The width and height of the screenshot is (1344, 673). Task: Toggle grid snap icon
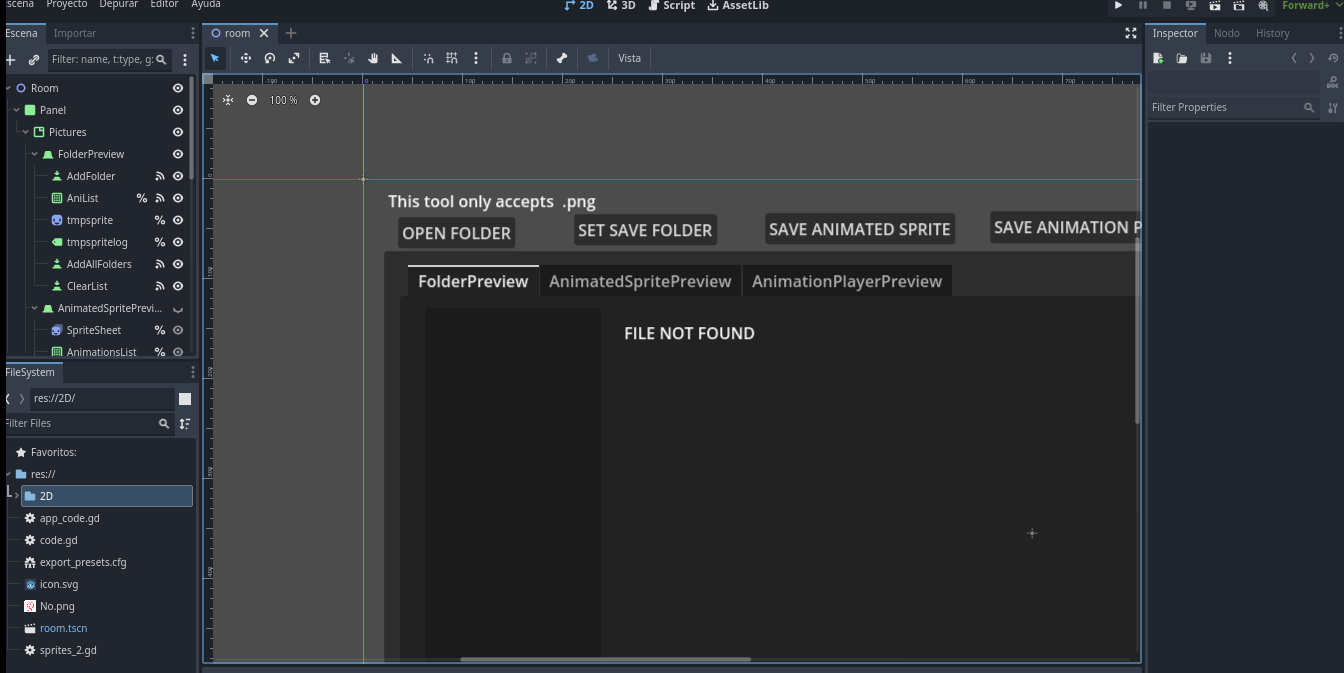452,58
